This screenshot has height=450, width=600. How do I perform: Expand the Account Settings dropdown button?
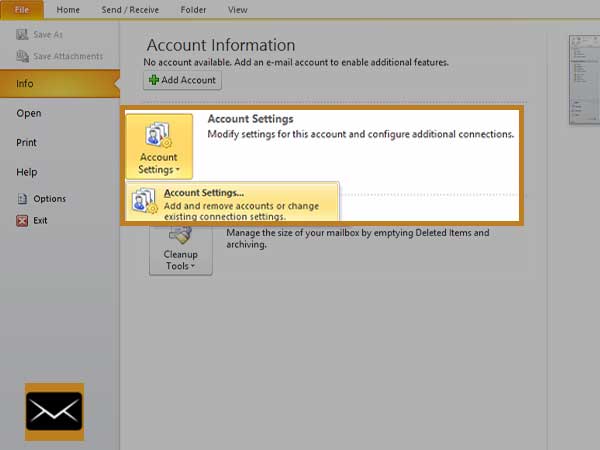click(x=159, y=146)
